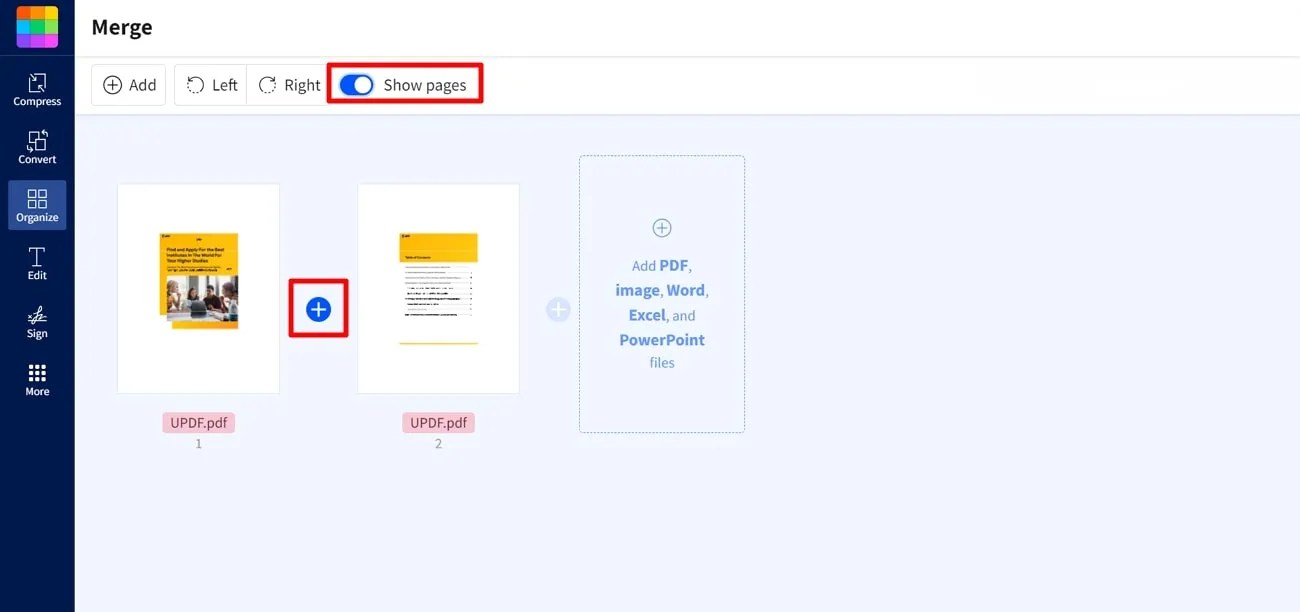Select the second UPDF.pdf page thumbnail
Screen dimensions: 1300x612
click(x=437, y=288)
